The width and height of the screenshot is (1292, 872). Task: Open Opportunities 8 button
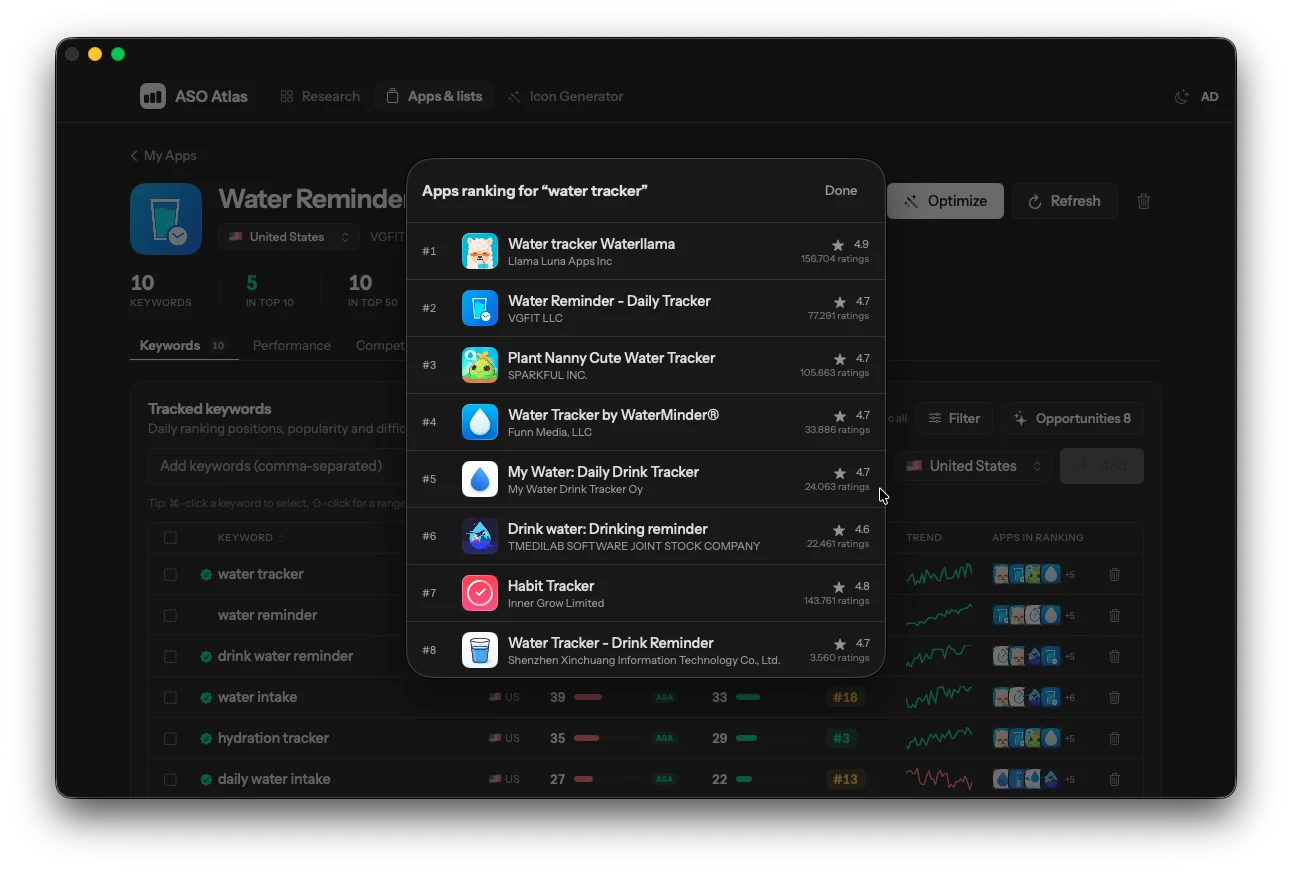click(1072, 418)
